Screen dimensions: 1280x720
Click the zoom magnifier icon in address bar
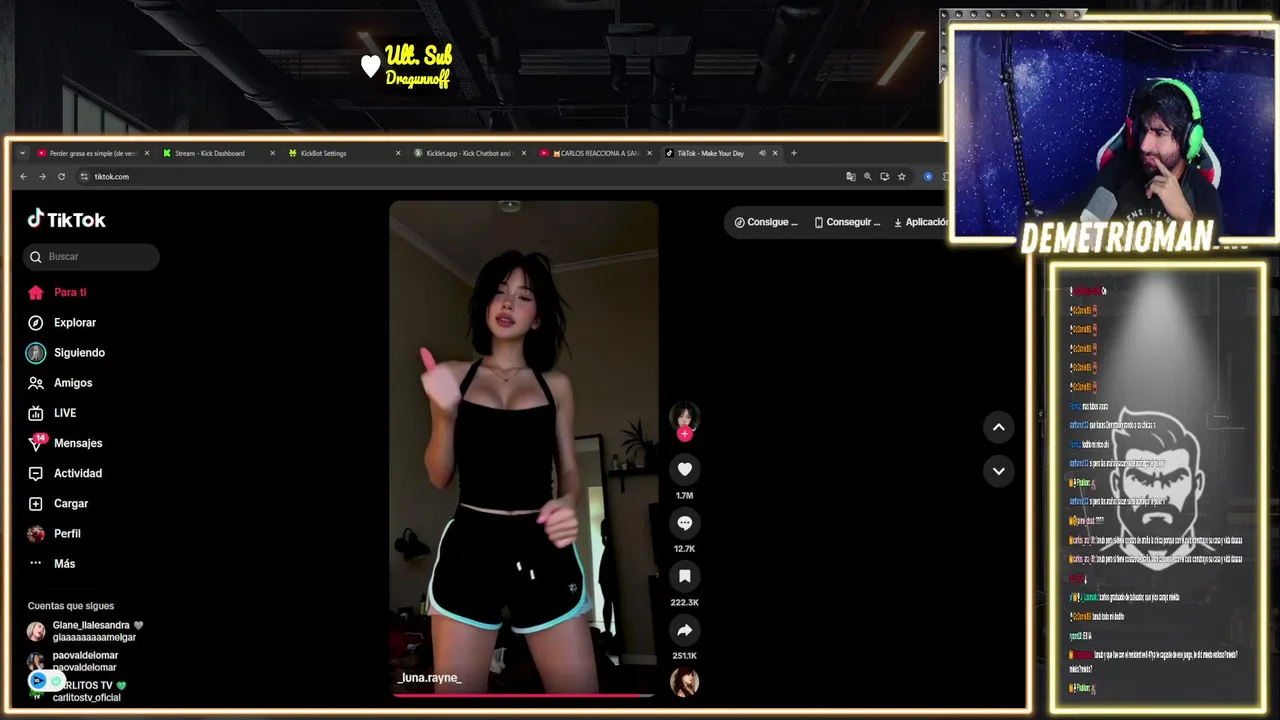pos(868,176)
